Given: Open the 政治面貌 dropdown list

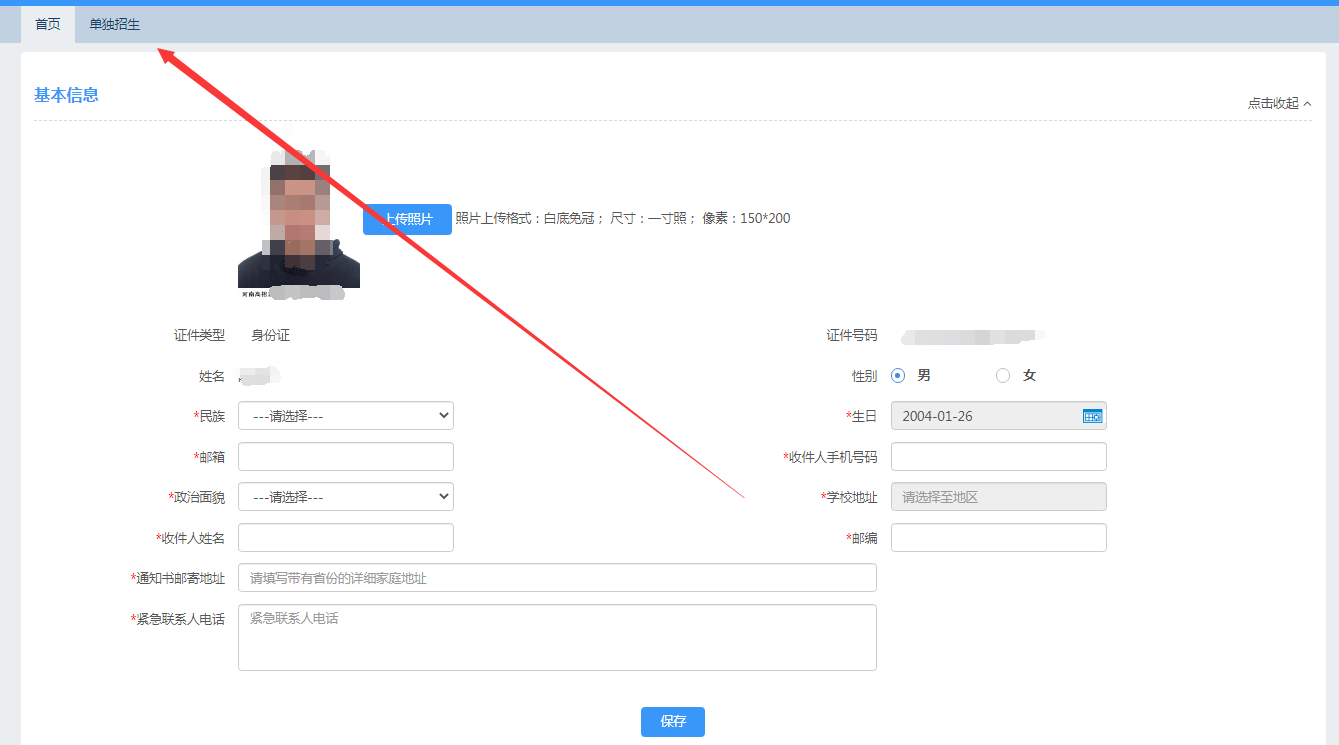Looking at the screenshot, I should 345,497.
